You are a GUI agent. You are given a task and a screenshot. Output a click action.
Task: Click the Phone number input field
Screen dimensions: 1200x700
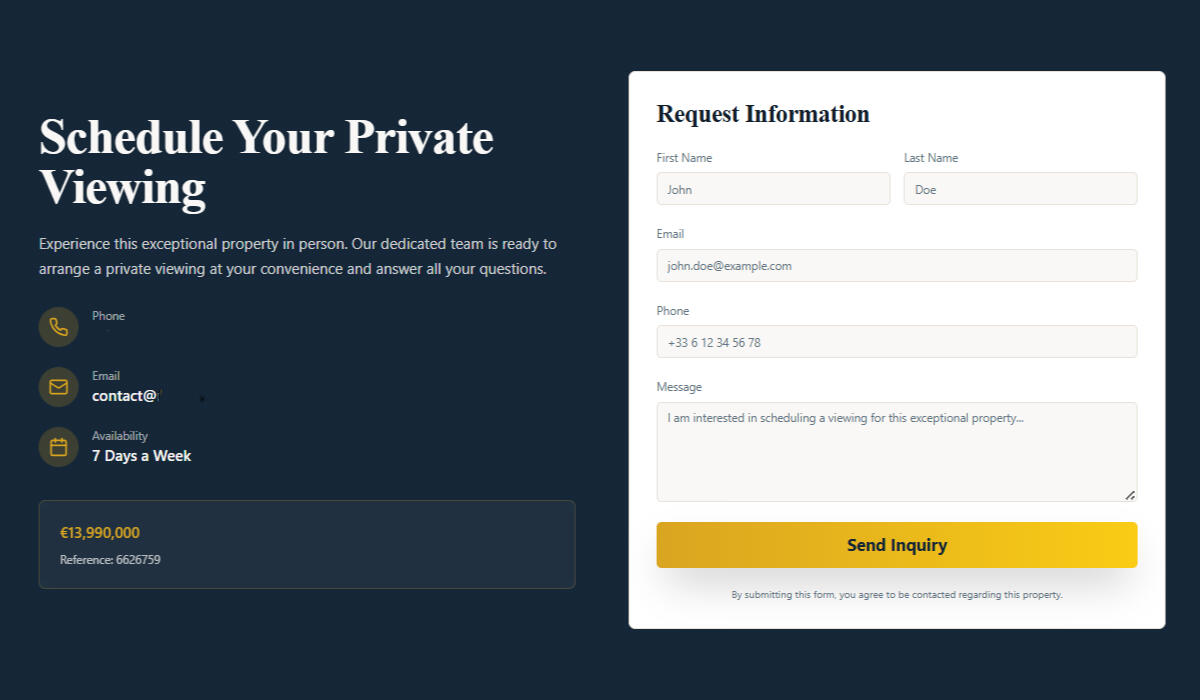pyautogui.click(x=896, y=342)
